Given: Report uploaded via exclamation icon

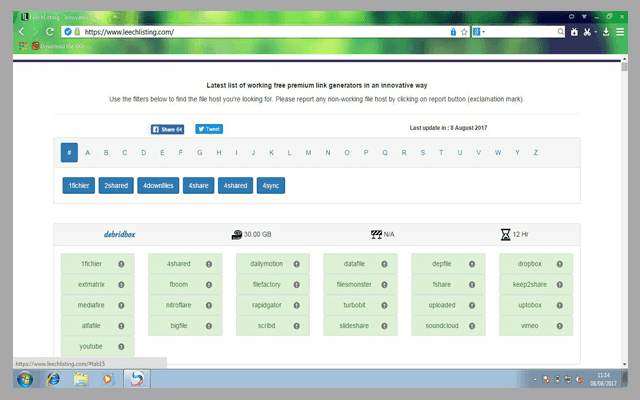Looking at the screenshot, I should pos(472,305).
